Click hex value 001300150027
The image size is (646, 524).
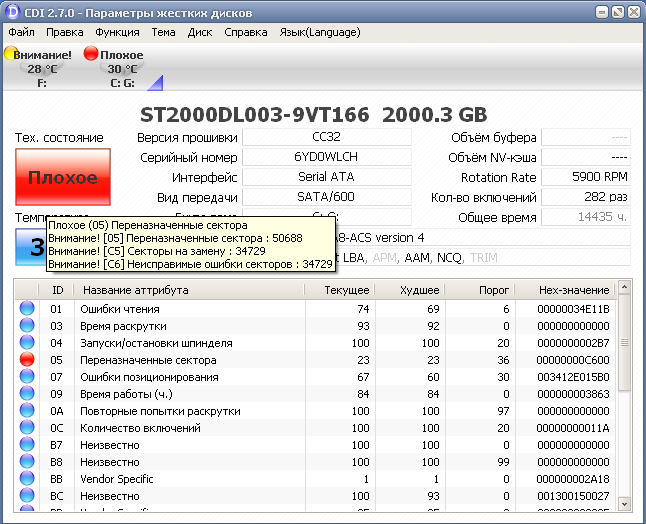pyautogui.click(x=573, y=496)
